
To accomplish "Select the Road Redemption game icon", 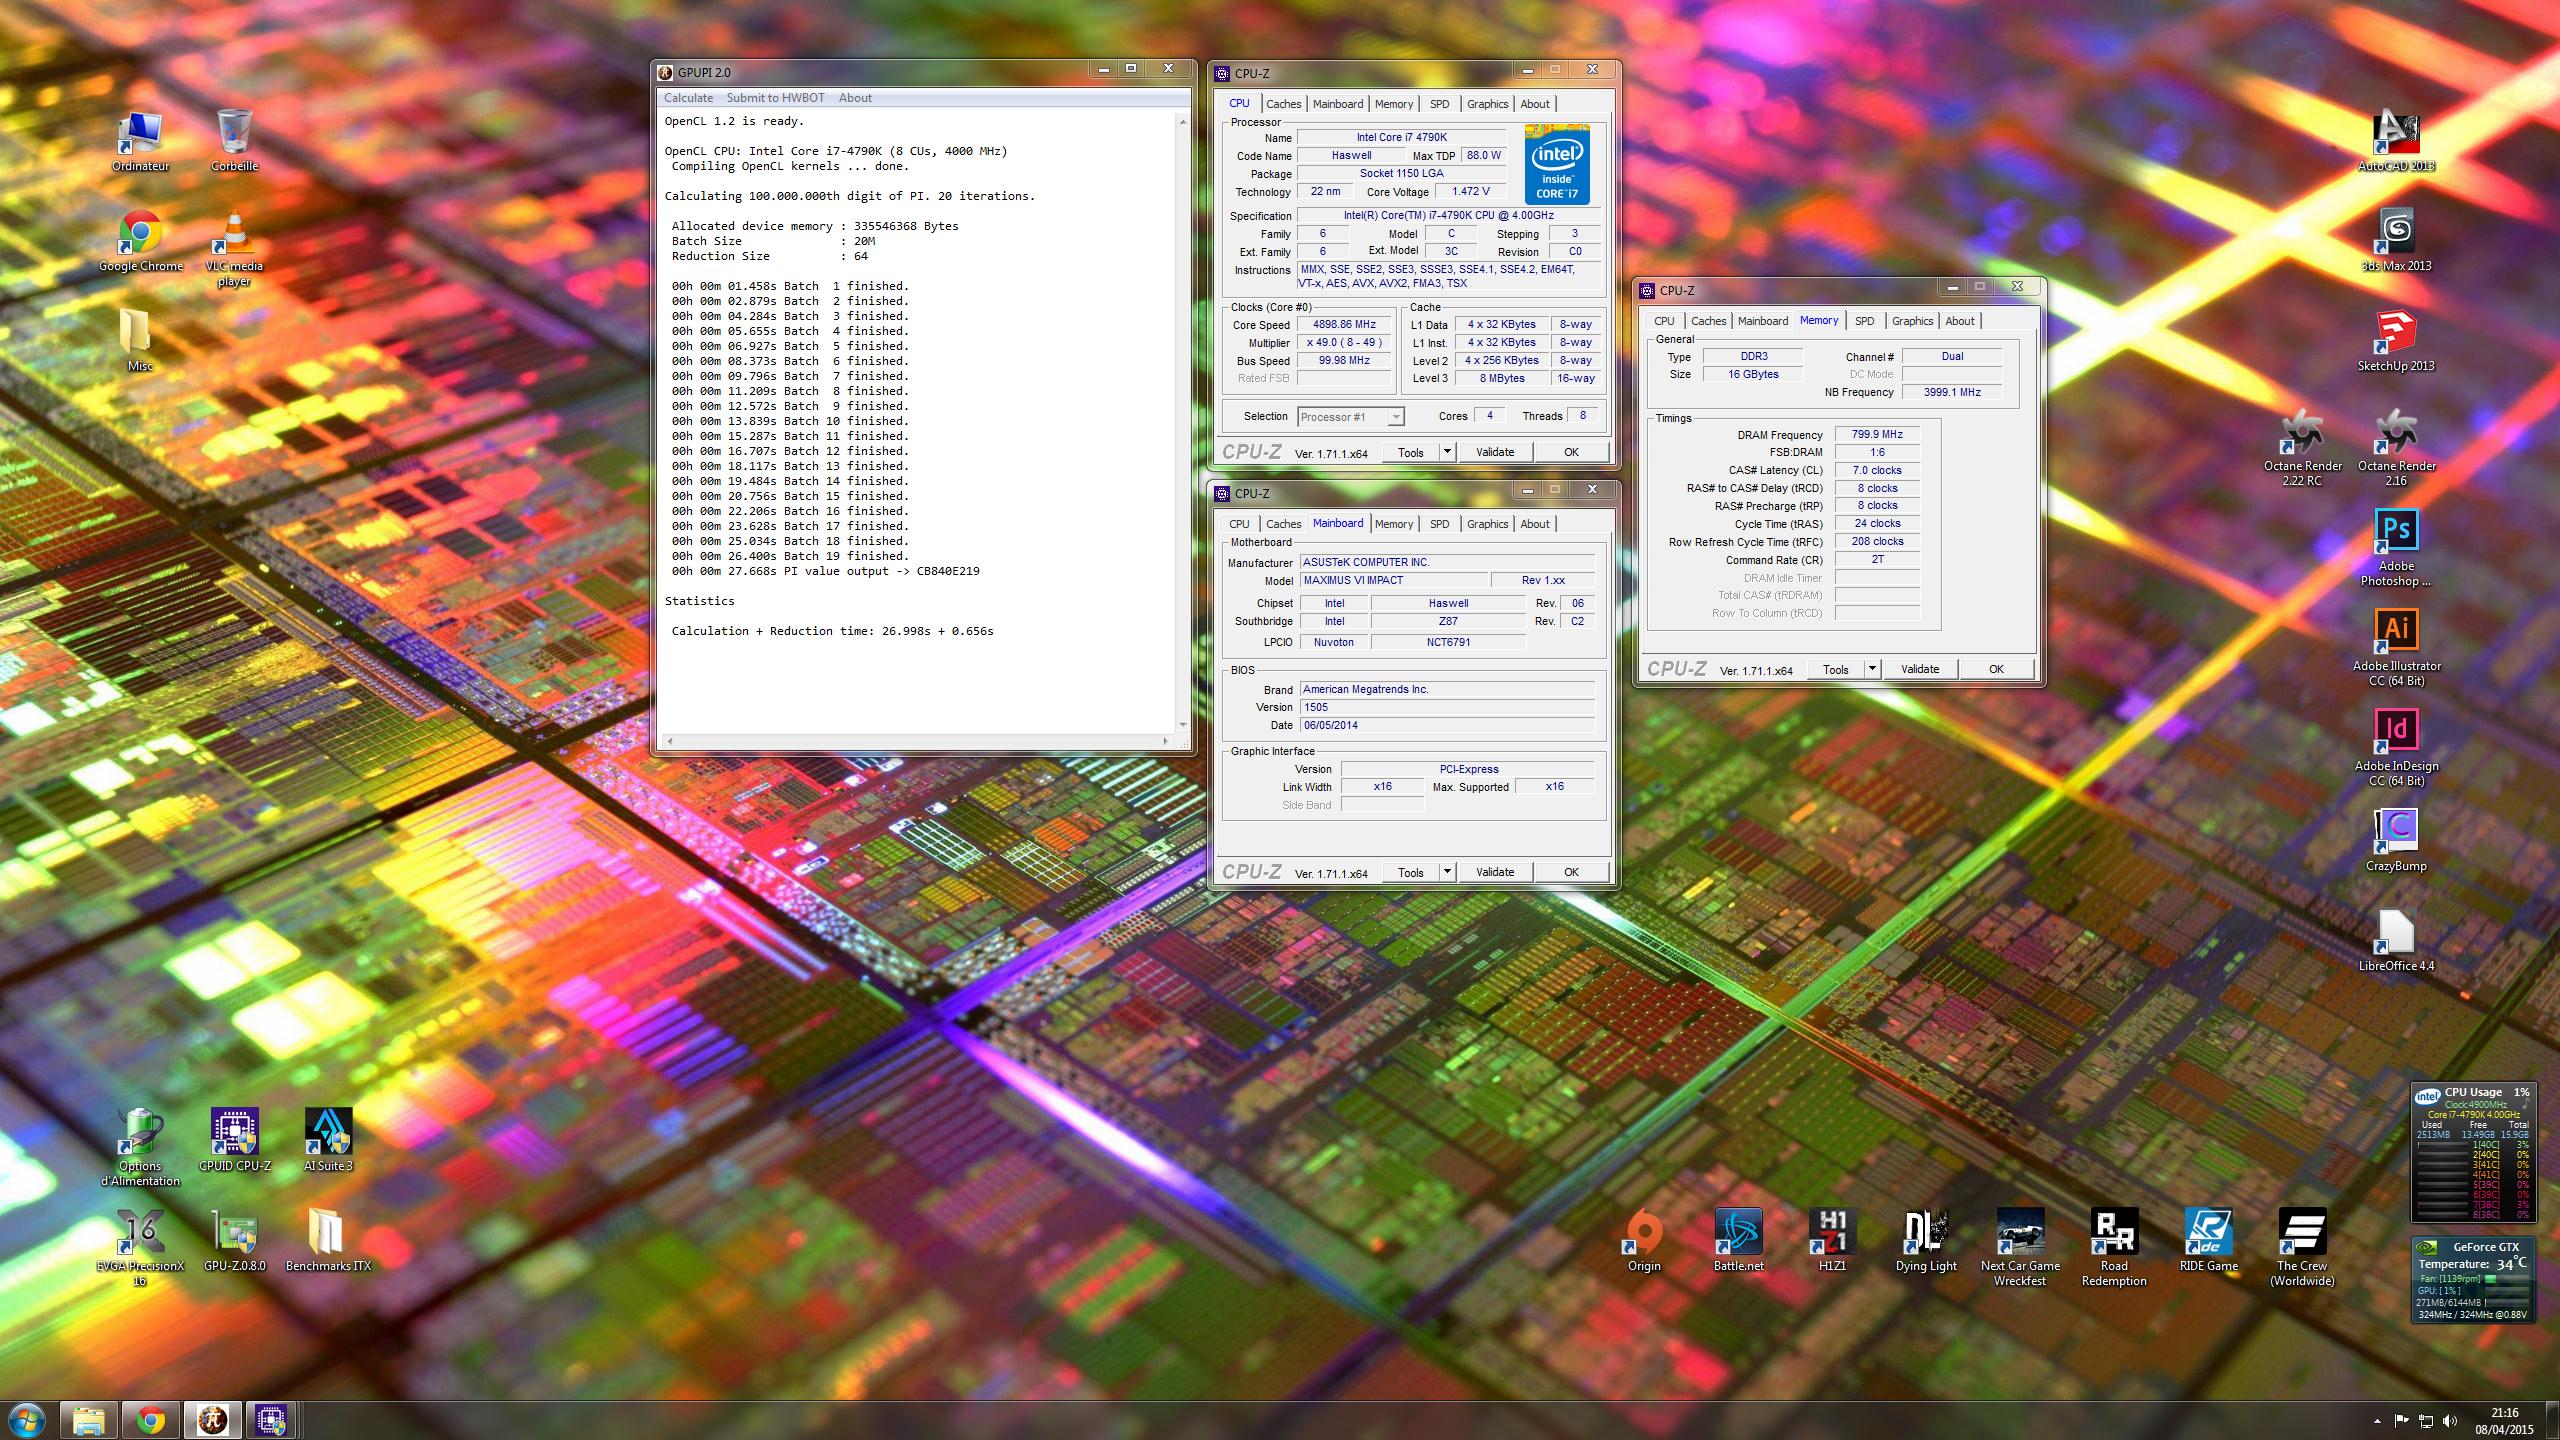I will click(2114, 1248).
